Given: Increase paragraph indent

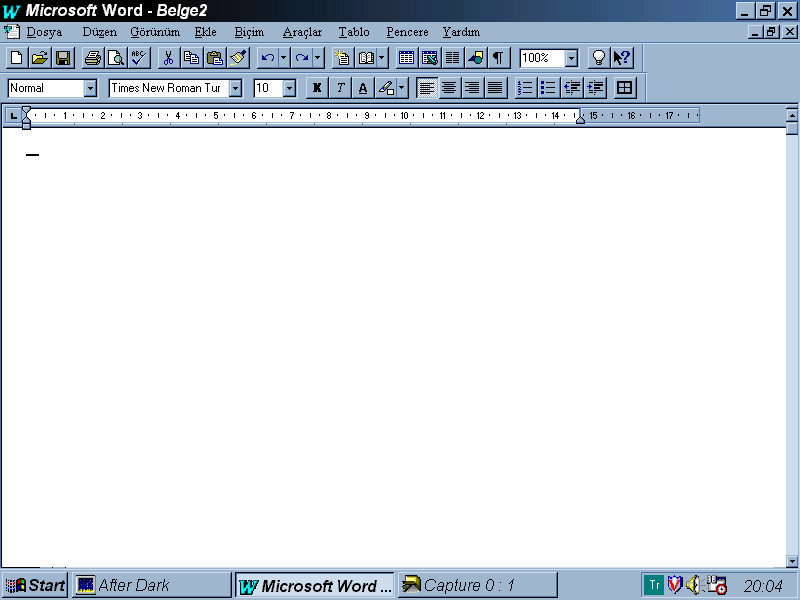Looking at the screenshot, I should 595,88.
